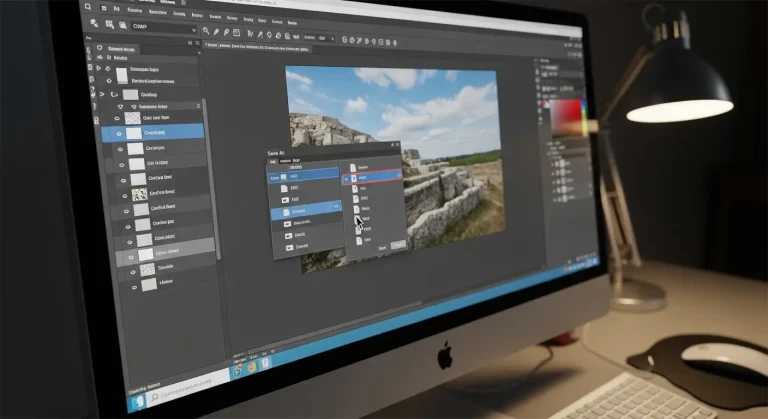Screen dimensions: 768x419
Task: Click the speckled black-and-tan layer thumbnail
Action: (140, 194)
